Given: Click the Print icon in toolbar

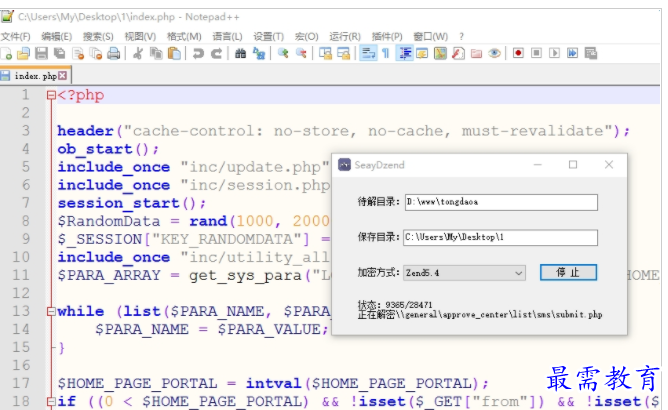Looking at the screenshot, I should point(114,53).
